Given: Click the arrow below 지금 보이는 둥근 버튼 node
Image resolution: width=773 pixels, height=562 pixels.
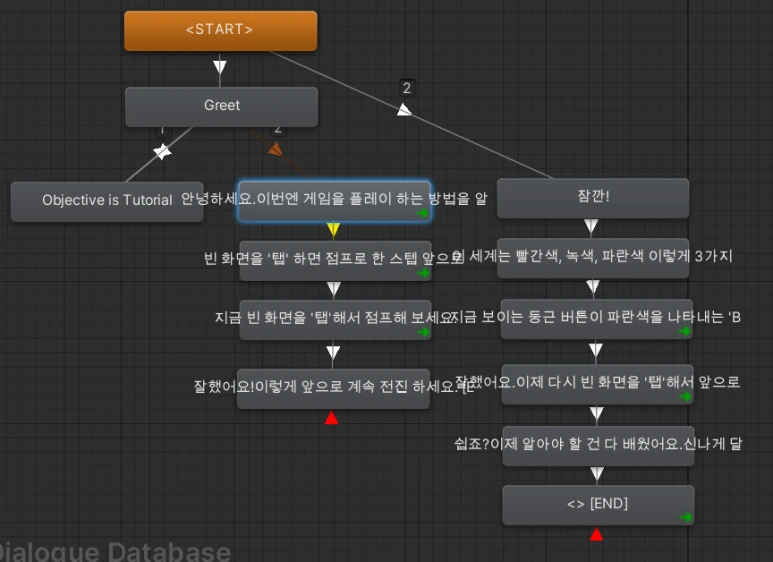Looking at the screenshot, I should coord(596,350).
